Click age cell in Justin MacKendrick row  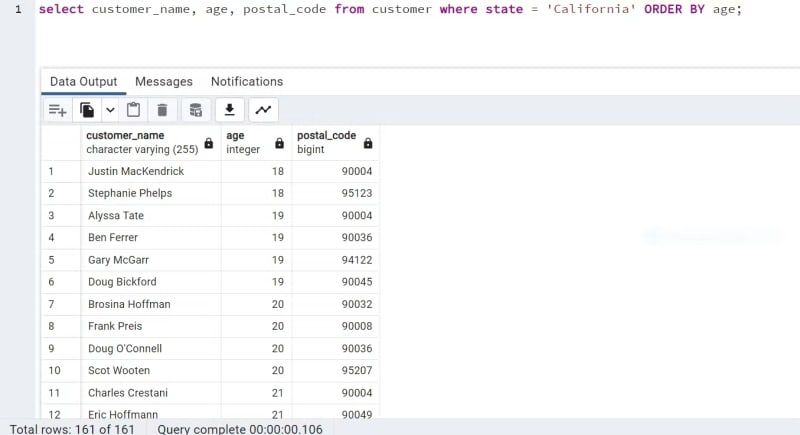point(257,171)
